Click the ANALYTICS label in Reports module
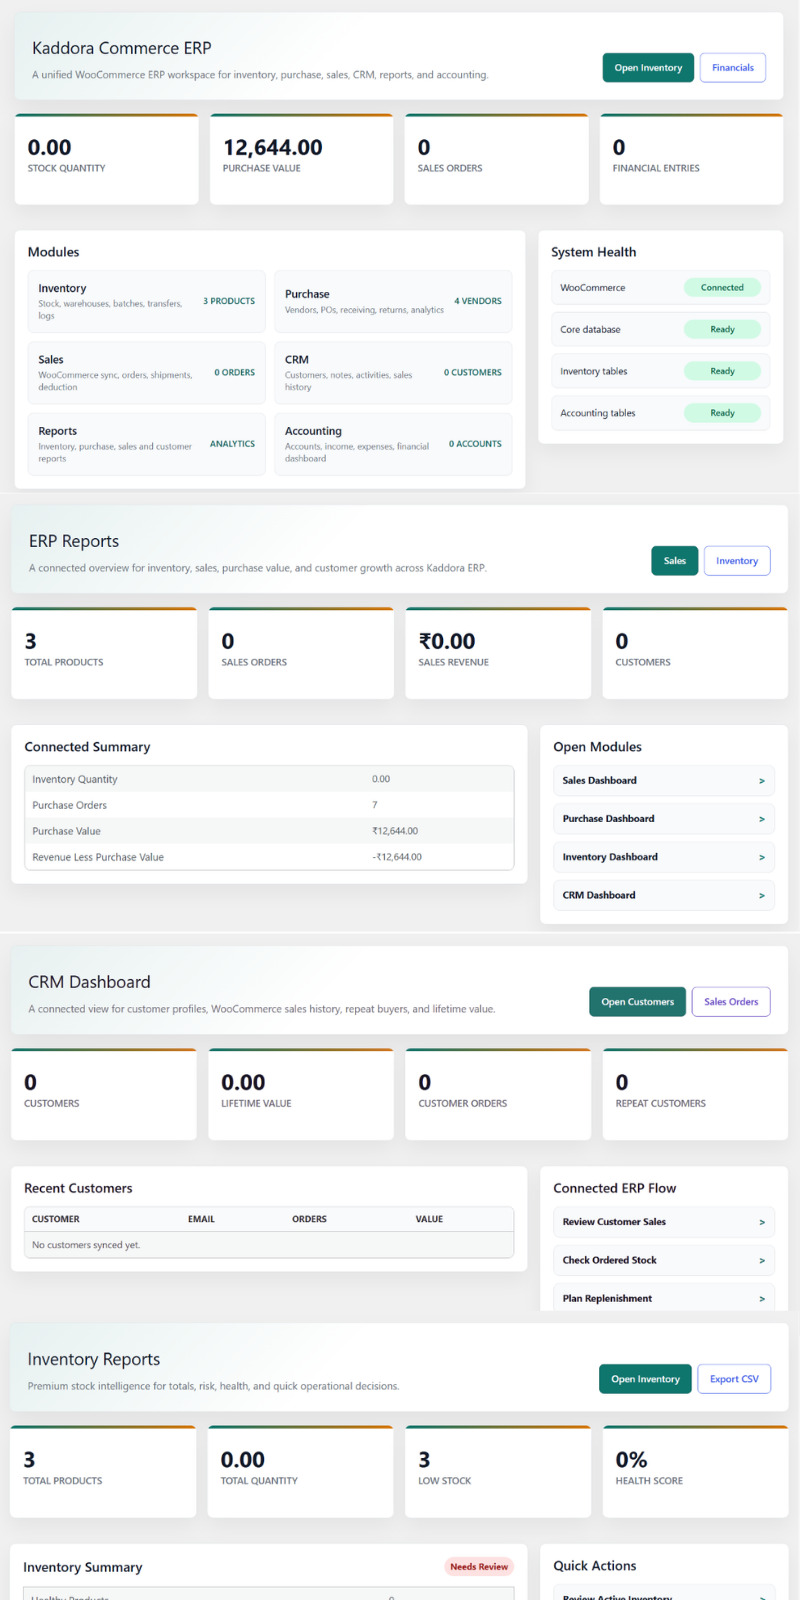This screenshot has height=1600, width=800. pyautogui.click(x=232, y=444)
